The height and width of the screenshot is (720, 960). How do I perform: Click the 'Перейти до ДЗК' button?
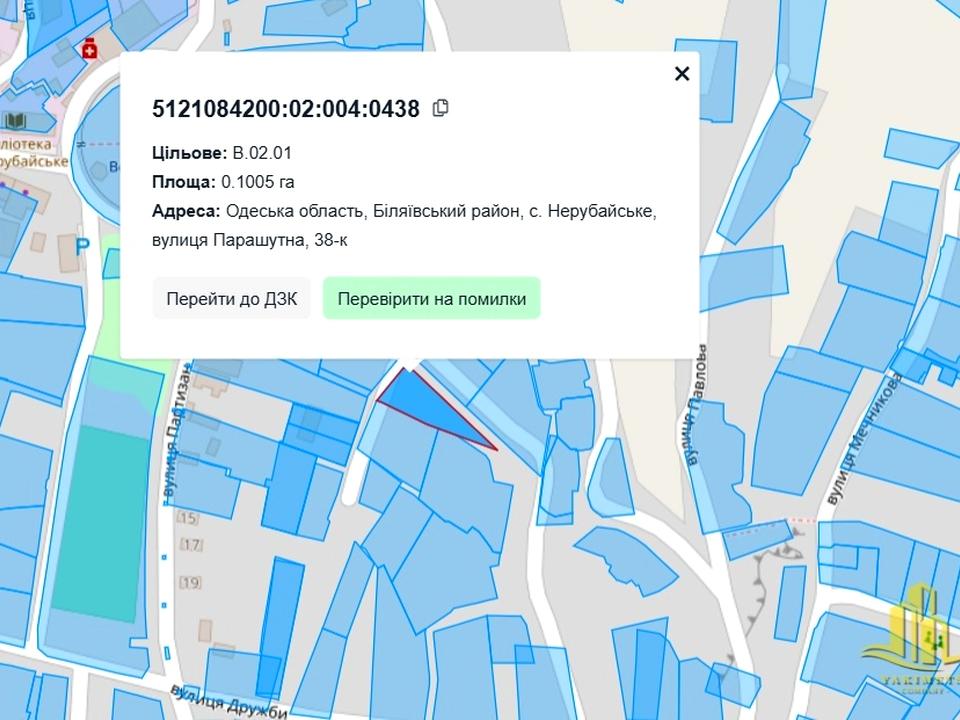point(232,299)
